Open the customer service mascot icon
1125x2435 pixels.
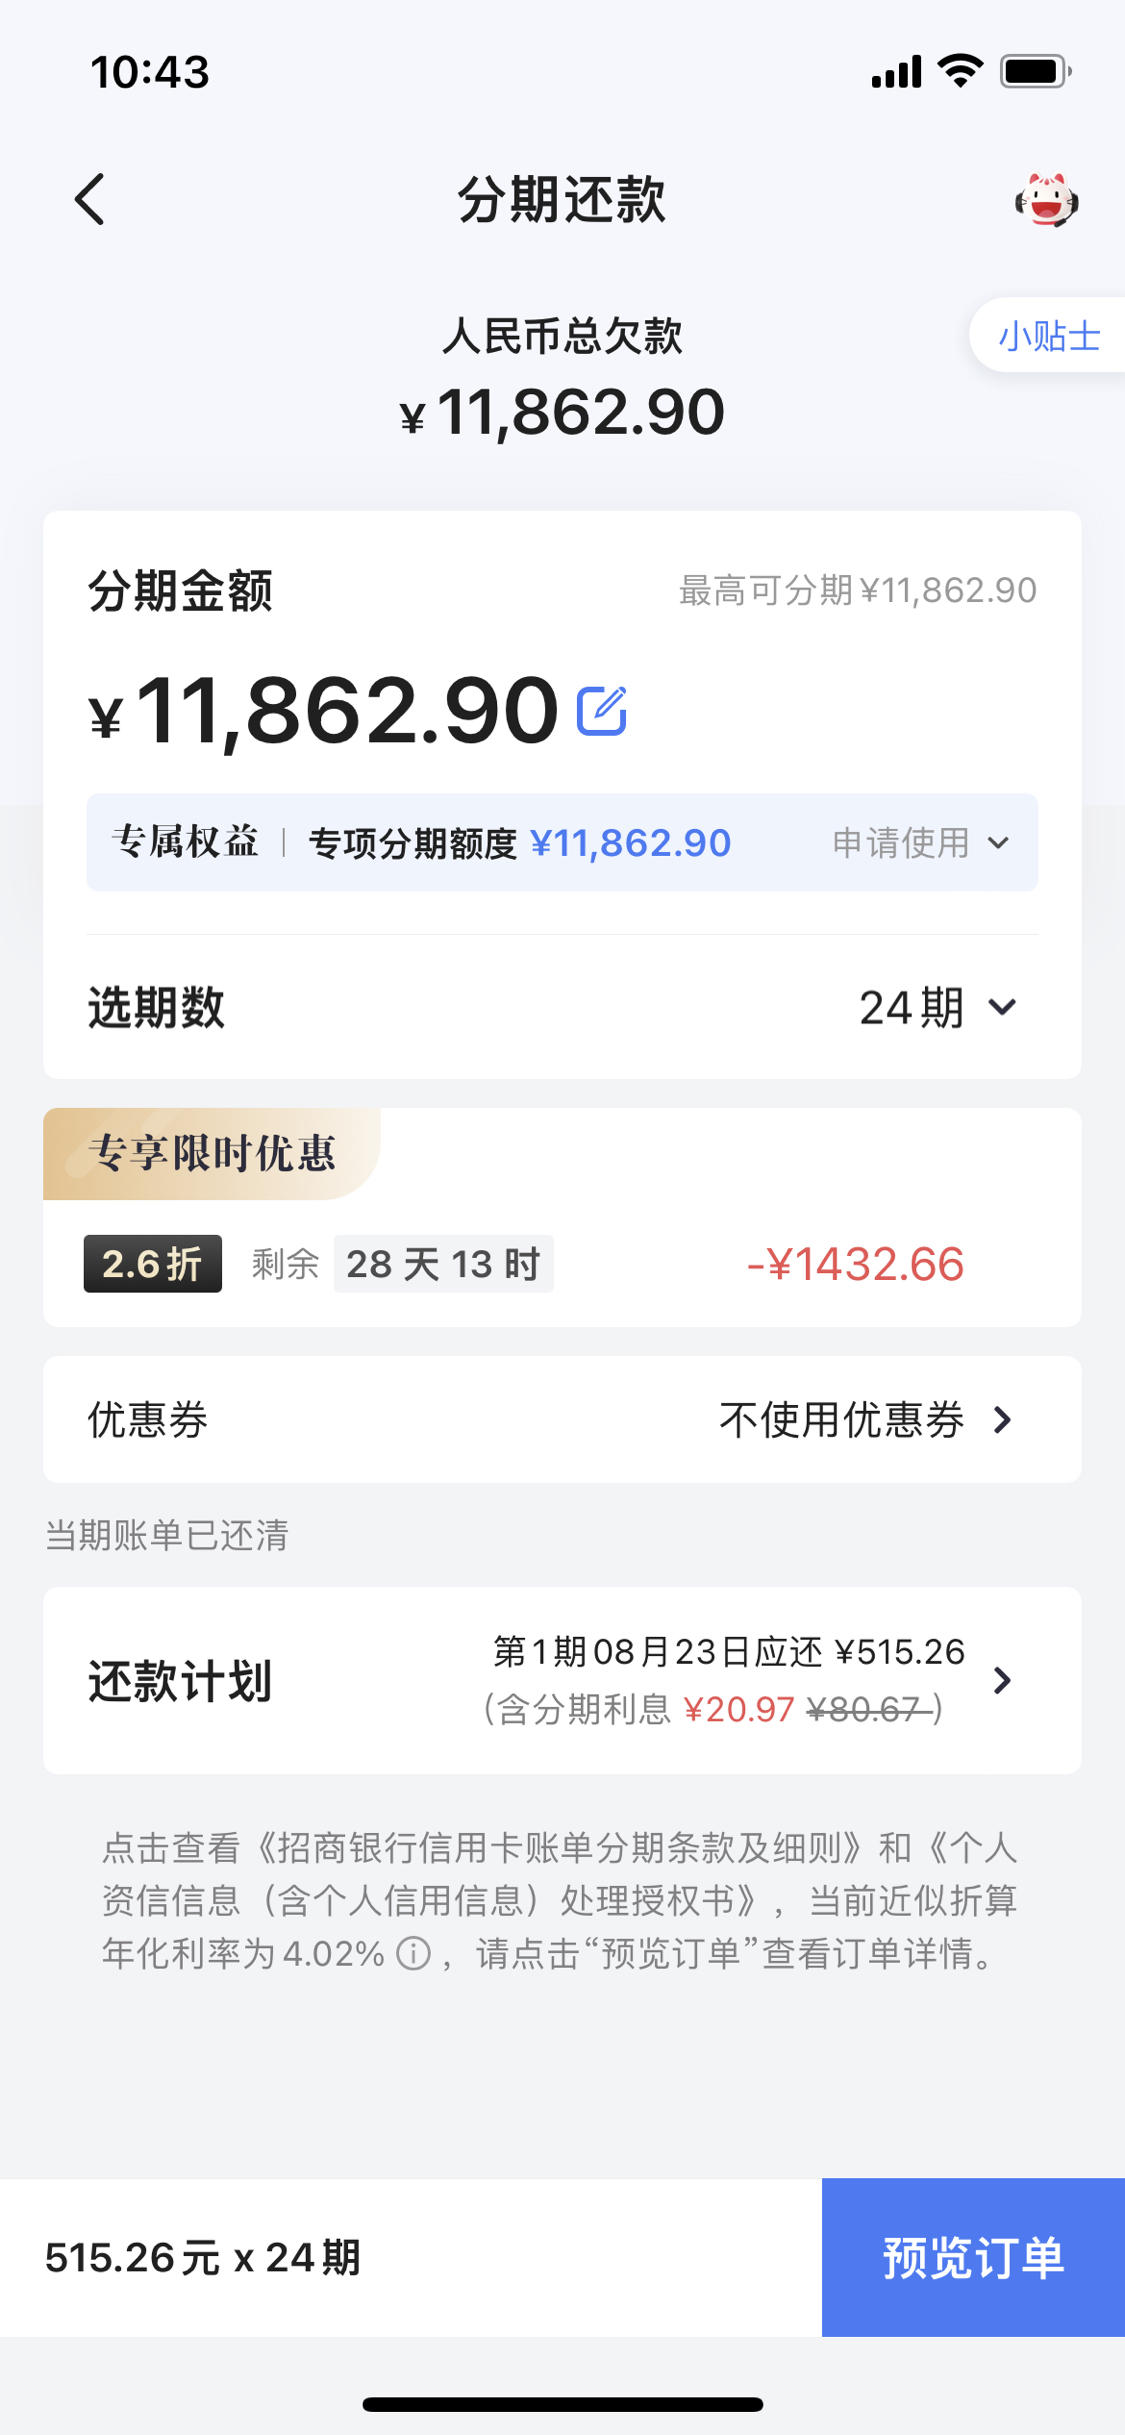[1046, 199]
